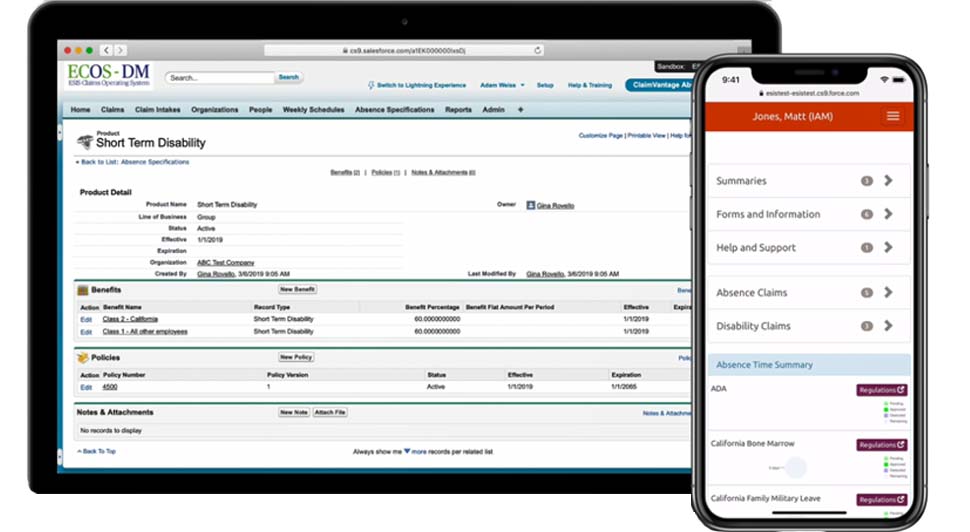This screenshot has height=532, width=970.
Task: Go to the People tab
Action: (x=260, y=109)
